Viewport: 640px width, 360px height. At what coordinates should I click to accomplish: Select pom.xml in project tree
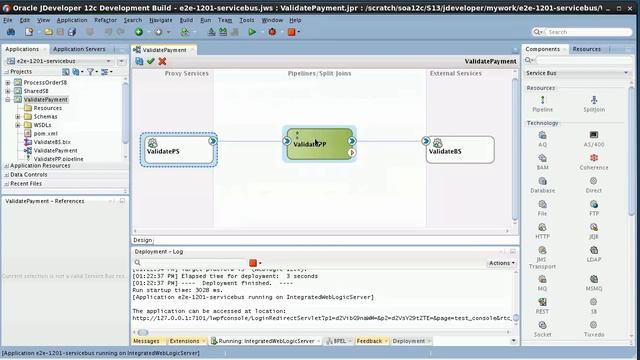45,133
